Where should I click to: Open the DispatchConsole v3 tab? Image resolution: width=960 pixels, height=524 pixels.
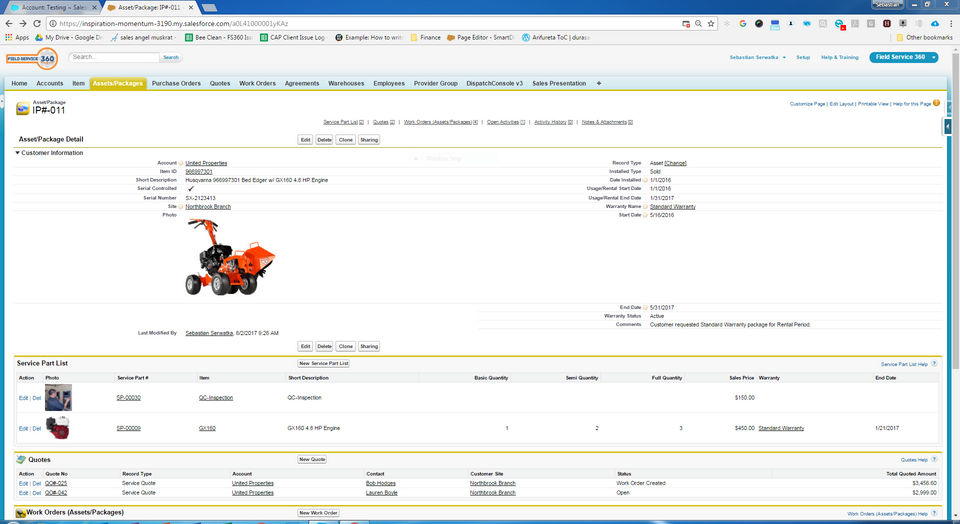pyautogui.click(x=495, y=83)
